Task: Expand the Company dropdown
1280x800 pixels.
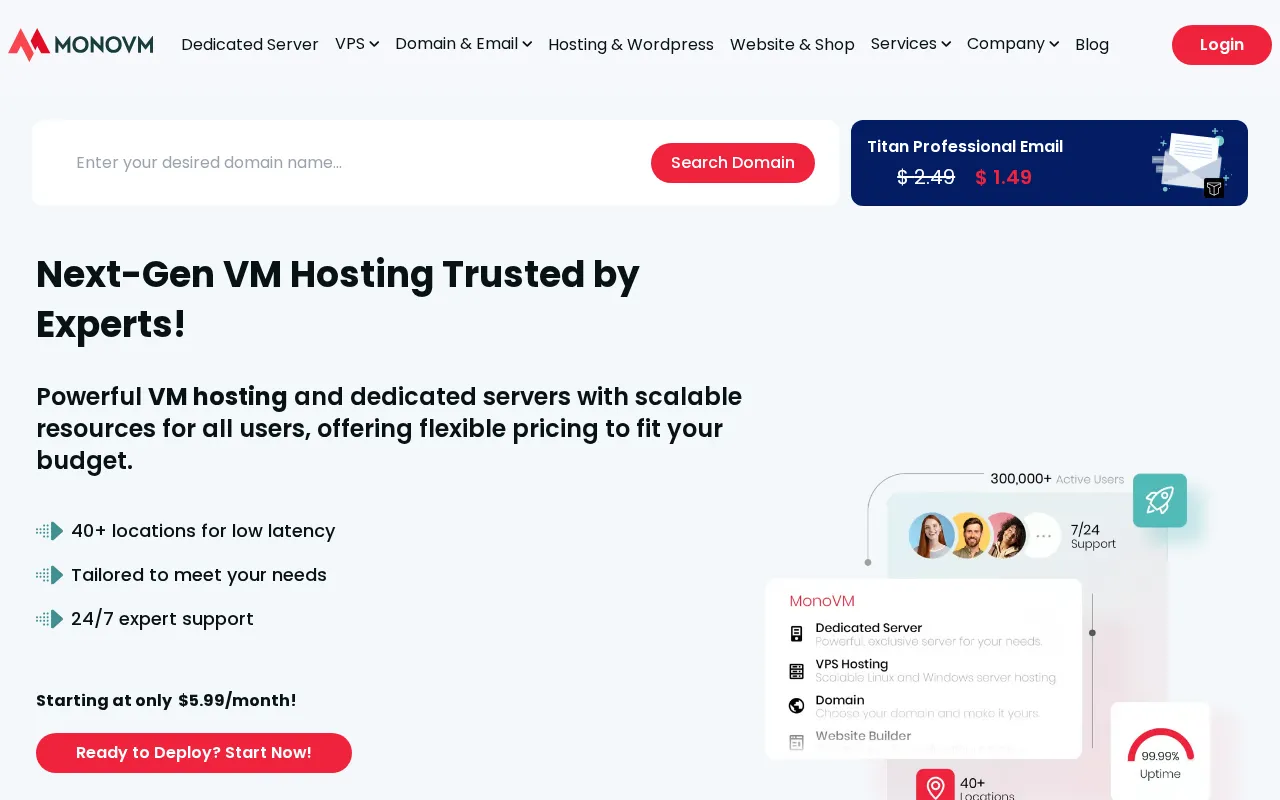Action: point(1012,44)
